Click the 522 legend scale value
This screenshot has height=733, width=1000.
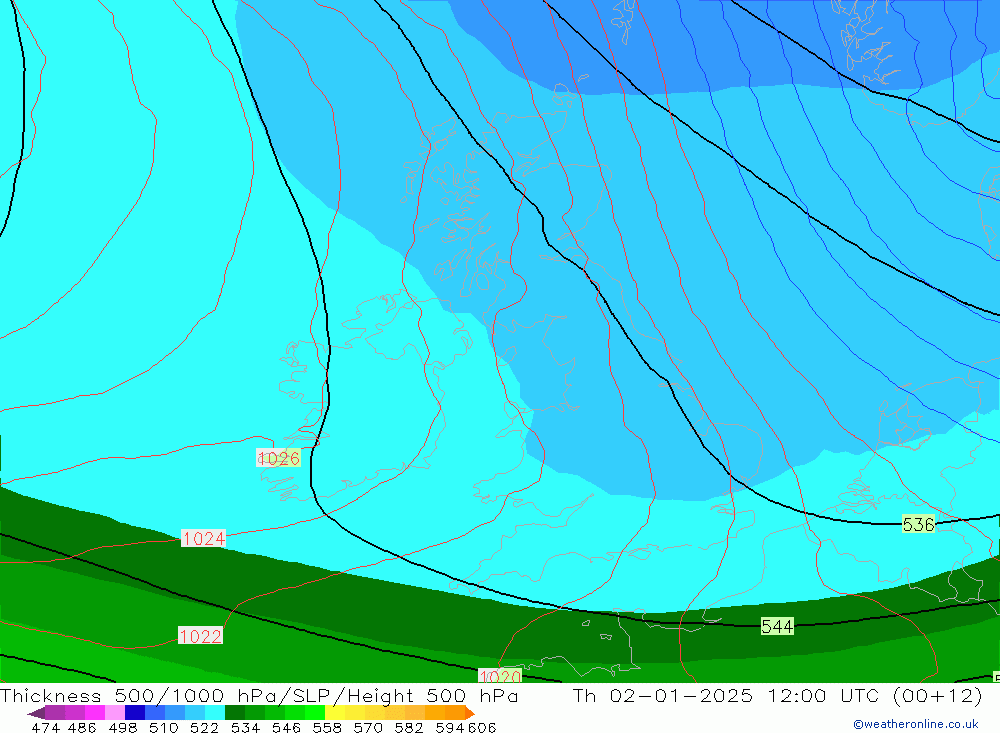(x=204, y=727)
